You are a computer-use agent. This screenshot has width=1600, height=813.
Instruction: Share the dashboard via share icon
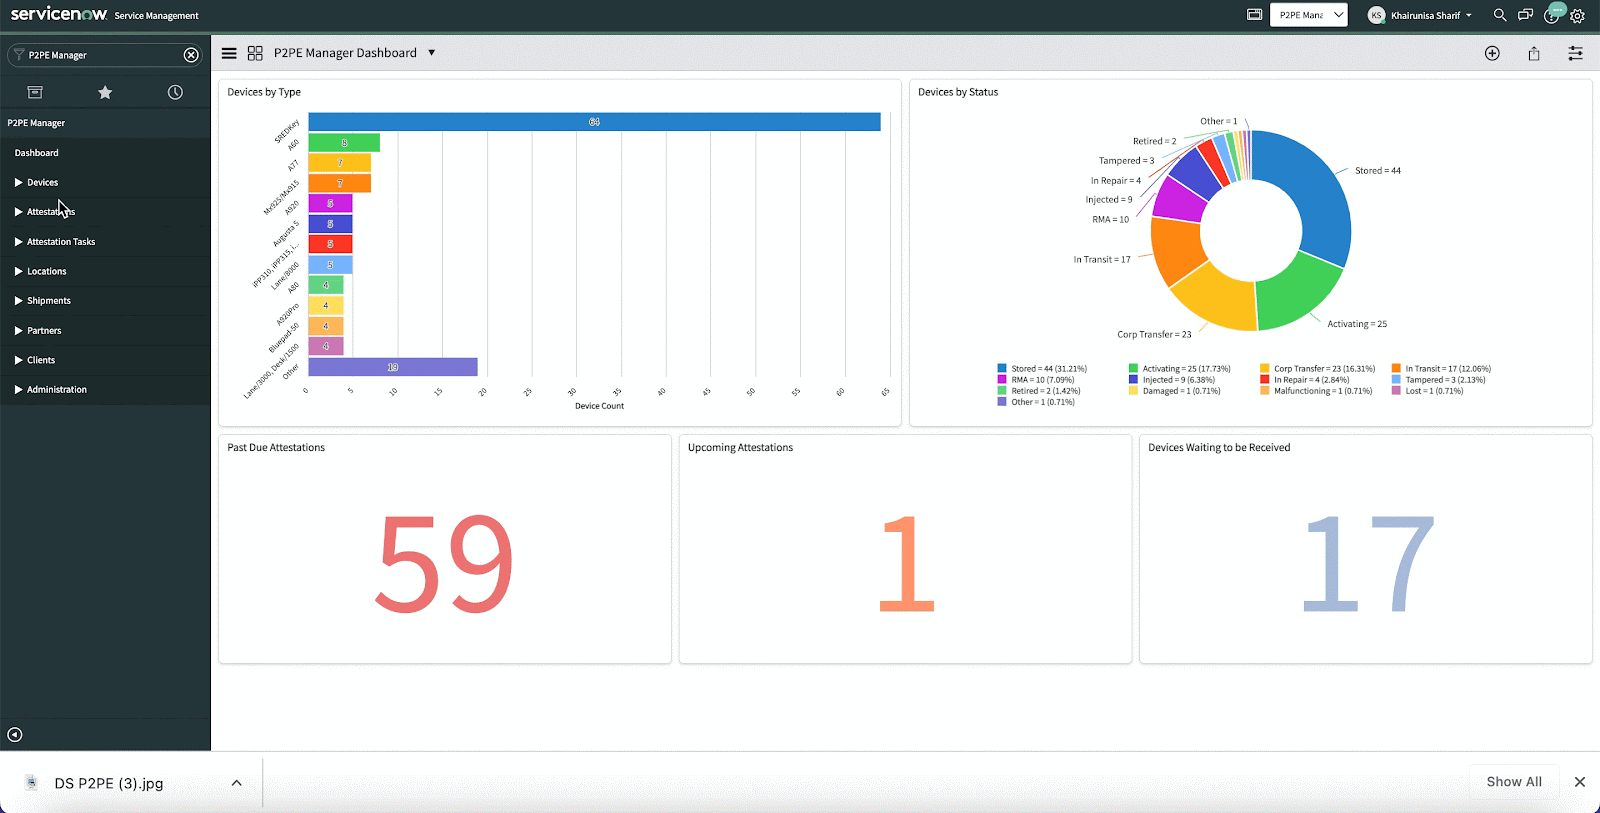pyautogui.click(x=1534, y=53)
